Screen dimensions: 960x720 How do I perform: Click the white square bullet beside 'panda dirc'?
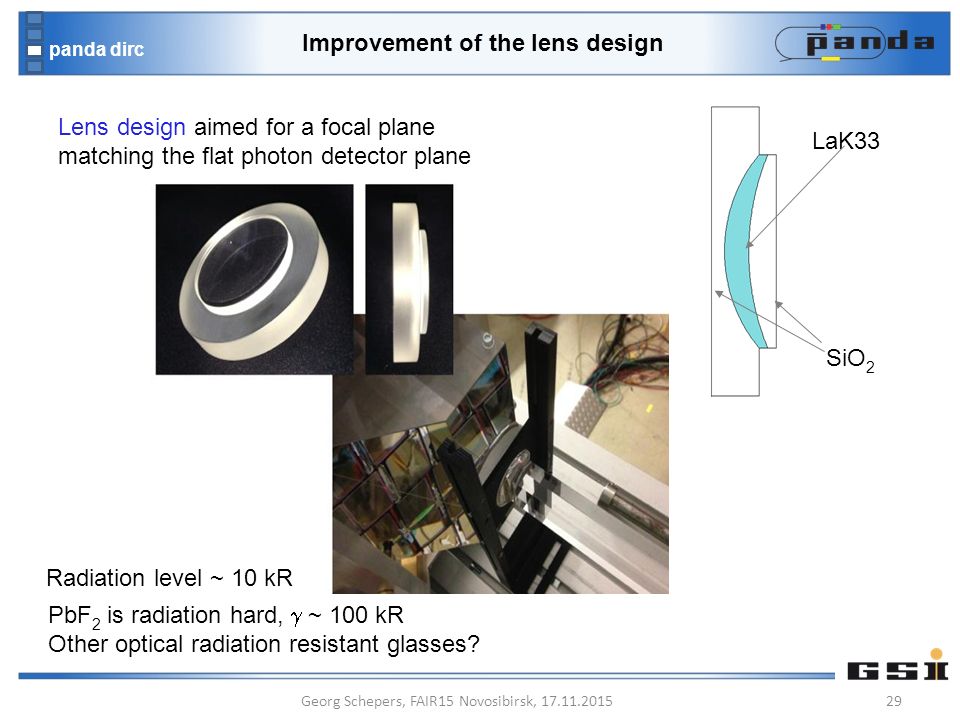tap(34, 50)
